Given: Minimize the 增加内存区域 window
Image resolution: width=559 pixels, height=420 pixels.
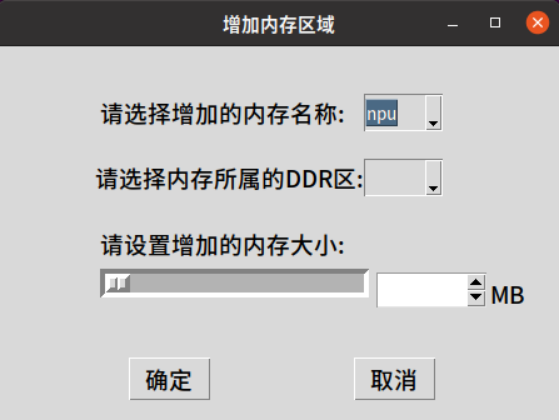Looking at the screenshot, I should (x=452, y=24).
